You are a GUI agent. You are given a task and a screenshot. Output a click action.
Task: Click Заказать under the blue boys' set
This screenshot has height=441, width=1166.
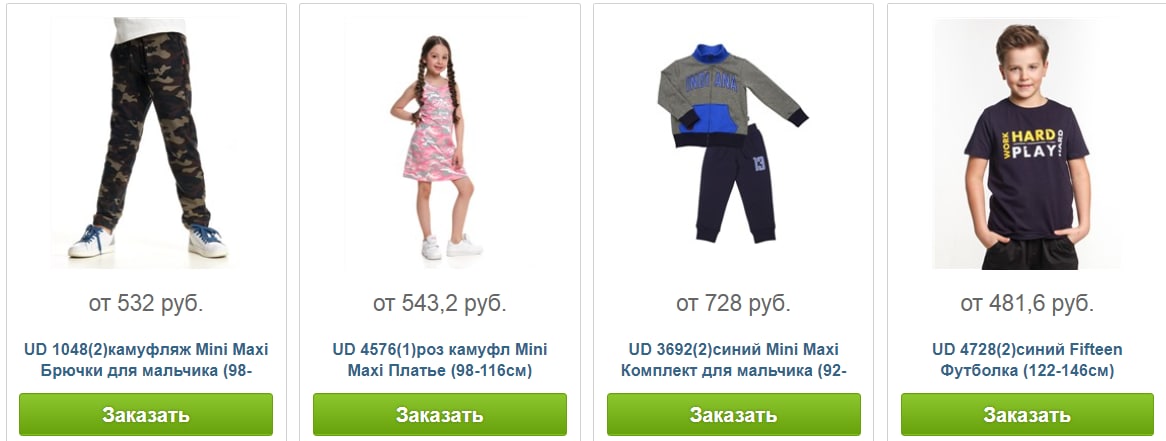(x=733, y=414)
